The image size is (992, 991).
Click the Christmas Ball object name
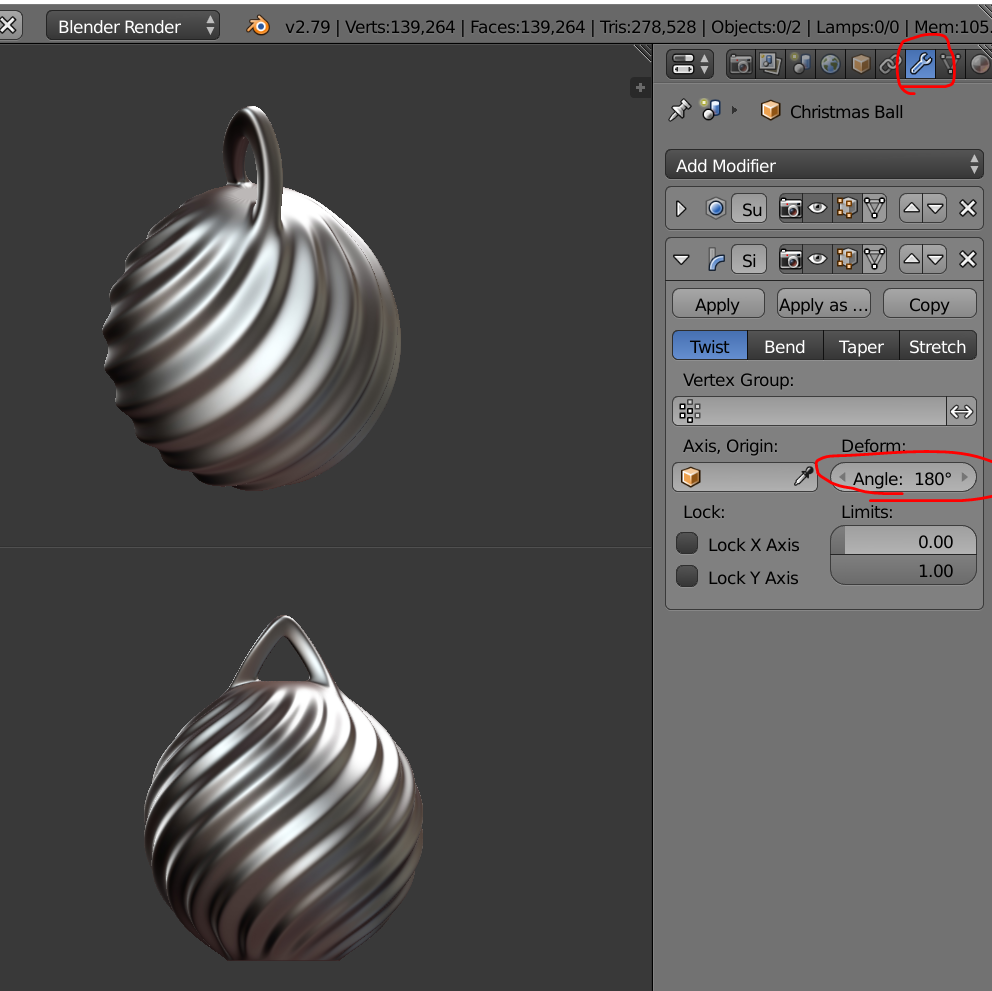coord(846,111)
